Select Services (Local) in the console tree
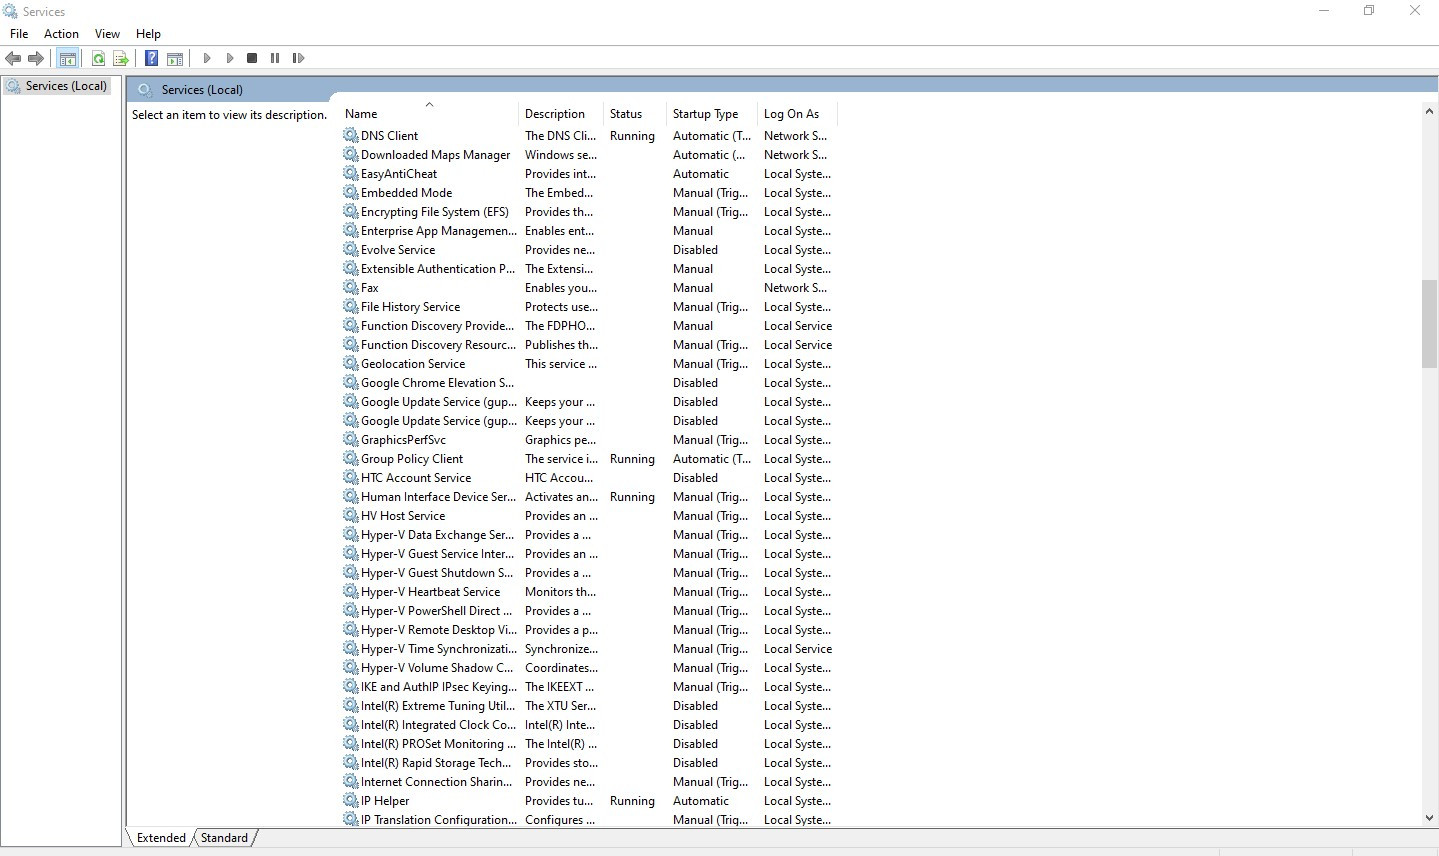Viewport: 1439px width, 856px height. 66,86
